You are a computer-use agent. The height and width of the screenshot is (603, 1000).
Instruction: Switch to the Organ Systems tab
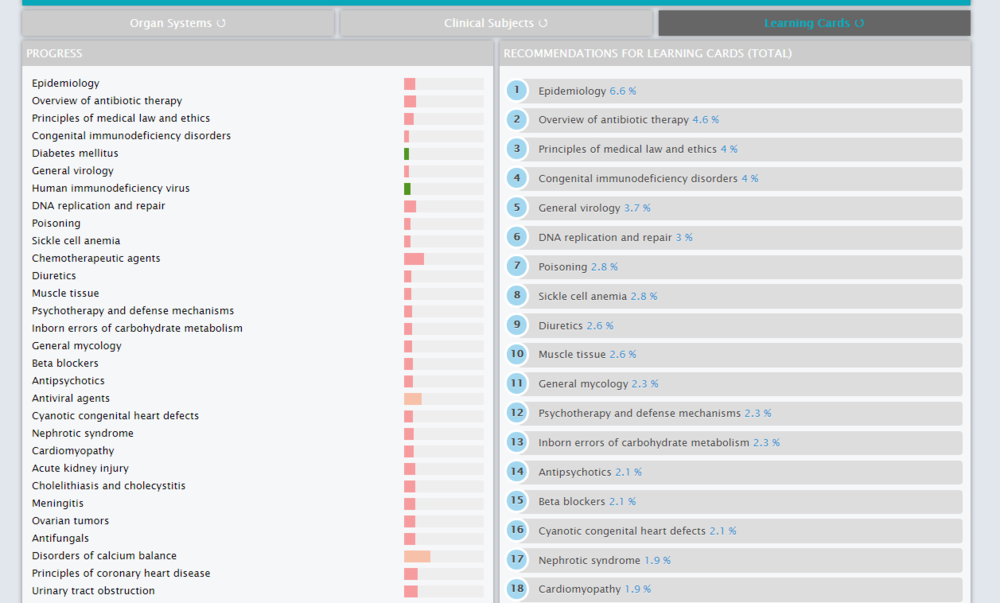click(x=178, y=23)
